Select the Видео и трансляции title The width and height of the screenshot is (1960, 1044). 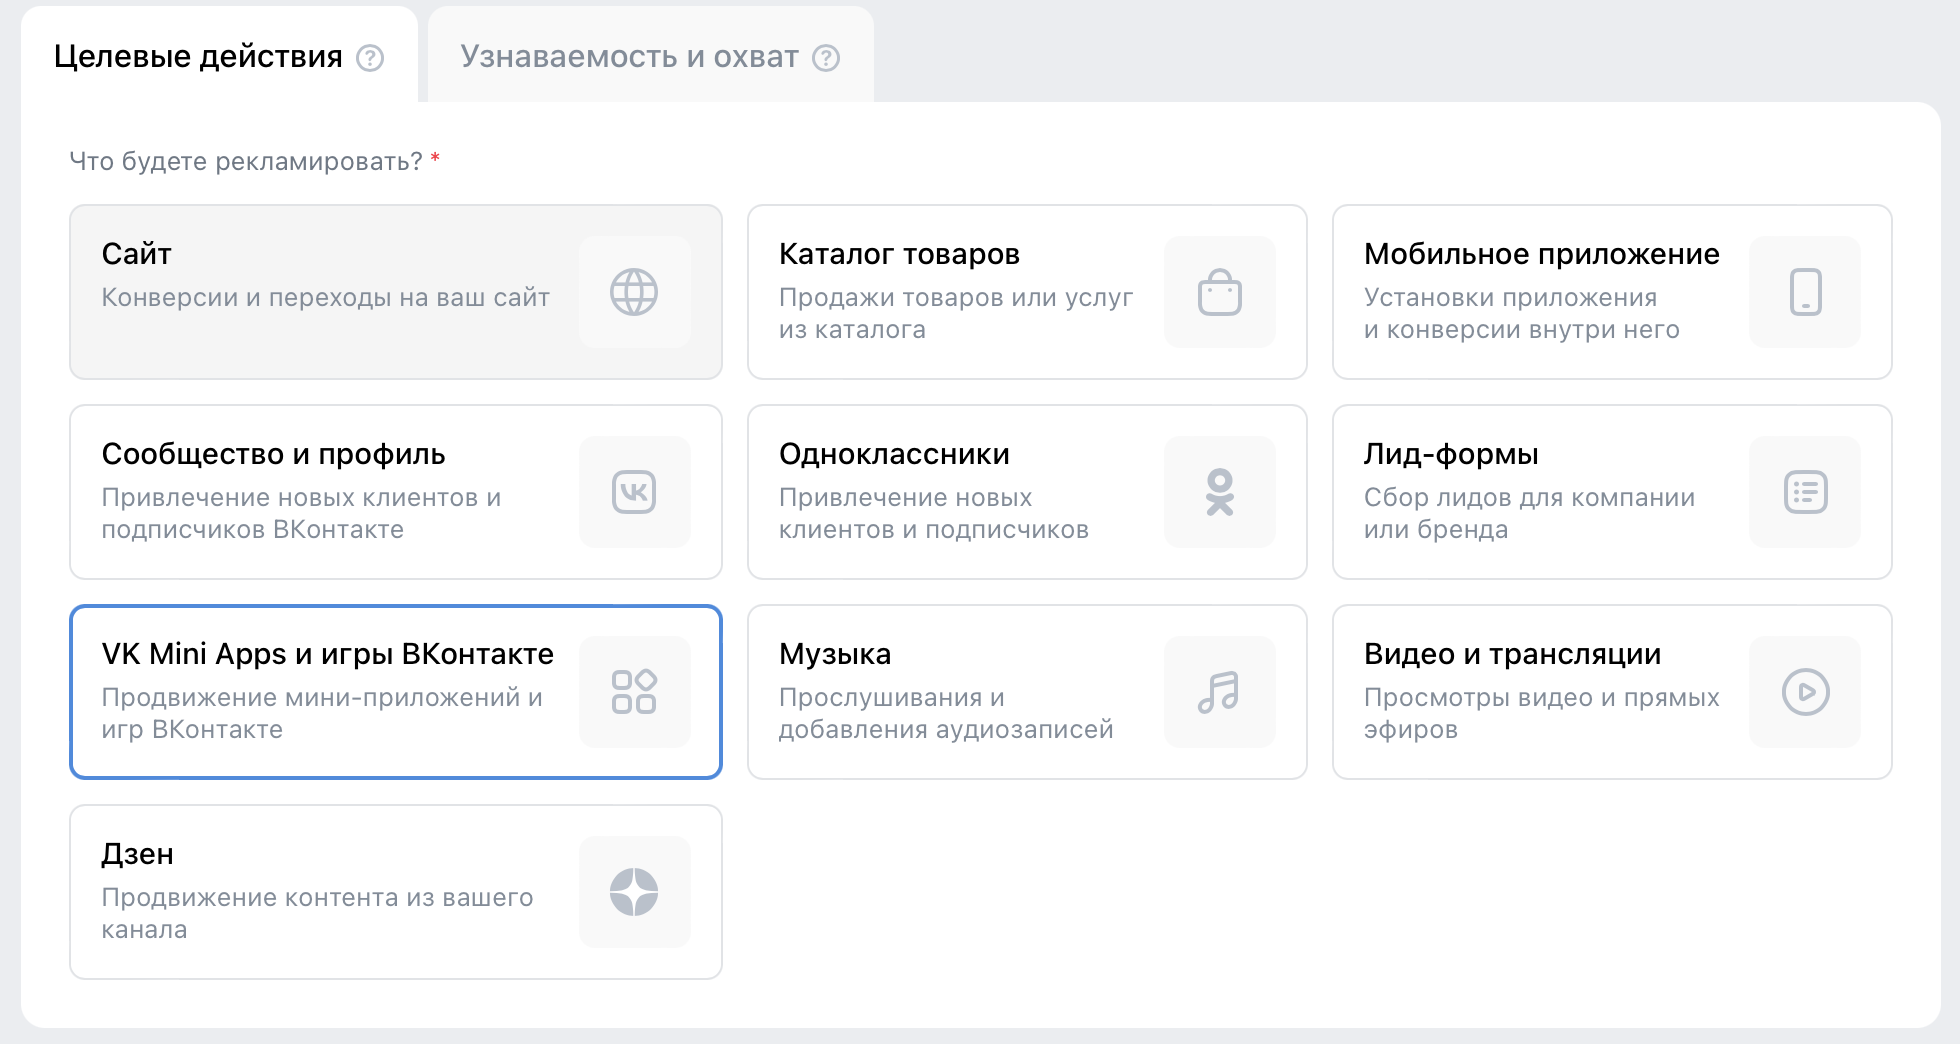[1512, 654]
